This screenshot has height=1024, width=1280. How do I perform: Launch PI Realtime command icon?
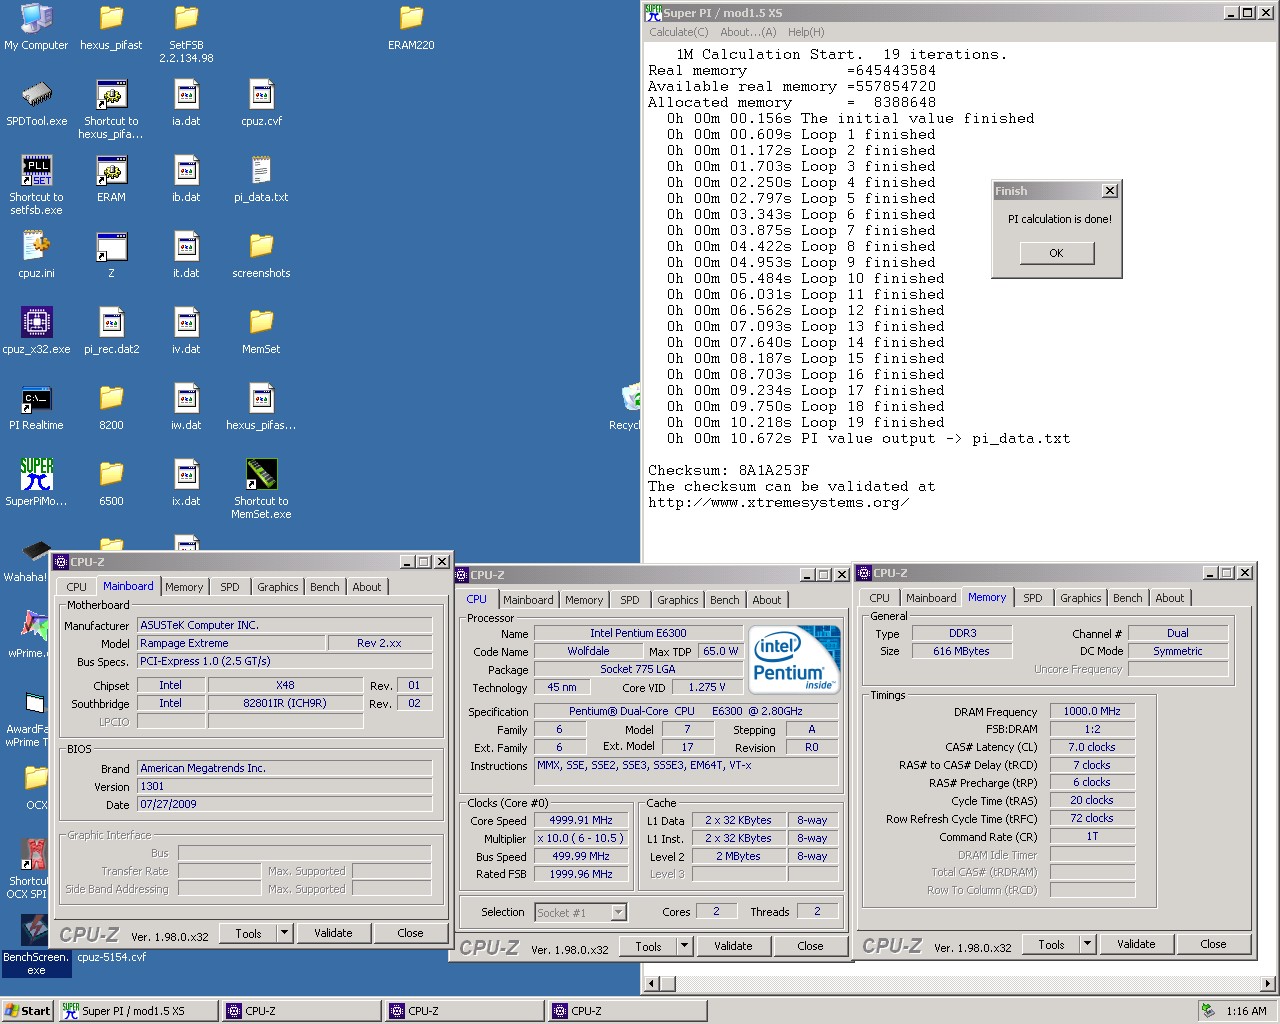[37, 408]
